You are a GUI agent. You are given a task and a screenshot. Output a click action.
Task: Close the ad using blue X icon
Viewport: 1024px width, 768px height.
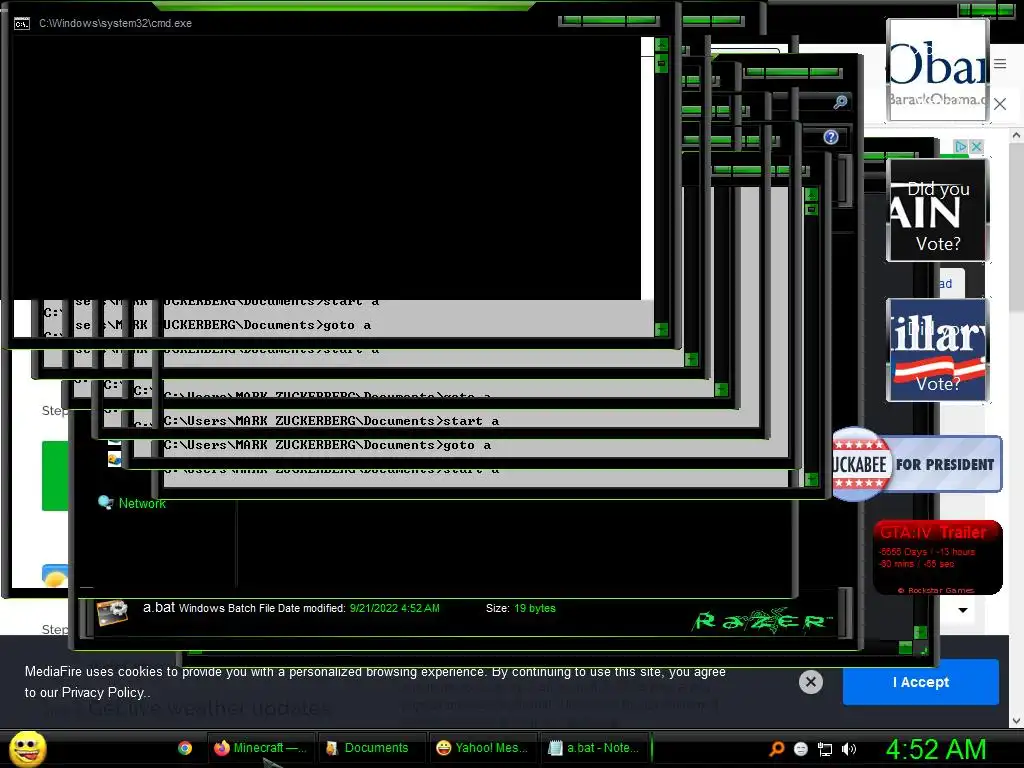pos(976,146)
